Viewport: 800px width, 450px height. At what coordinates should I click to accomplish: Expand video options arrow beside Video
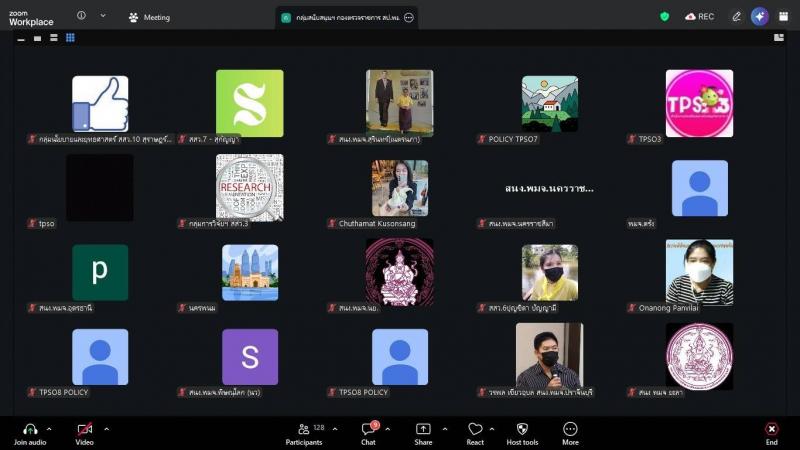[x=107, y=430]
